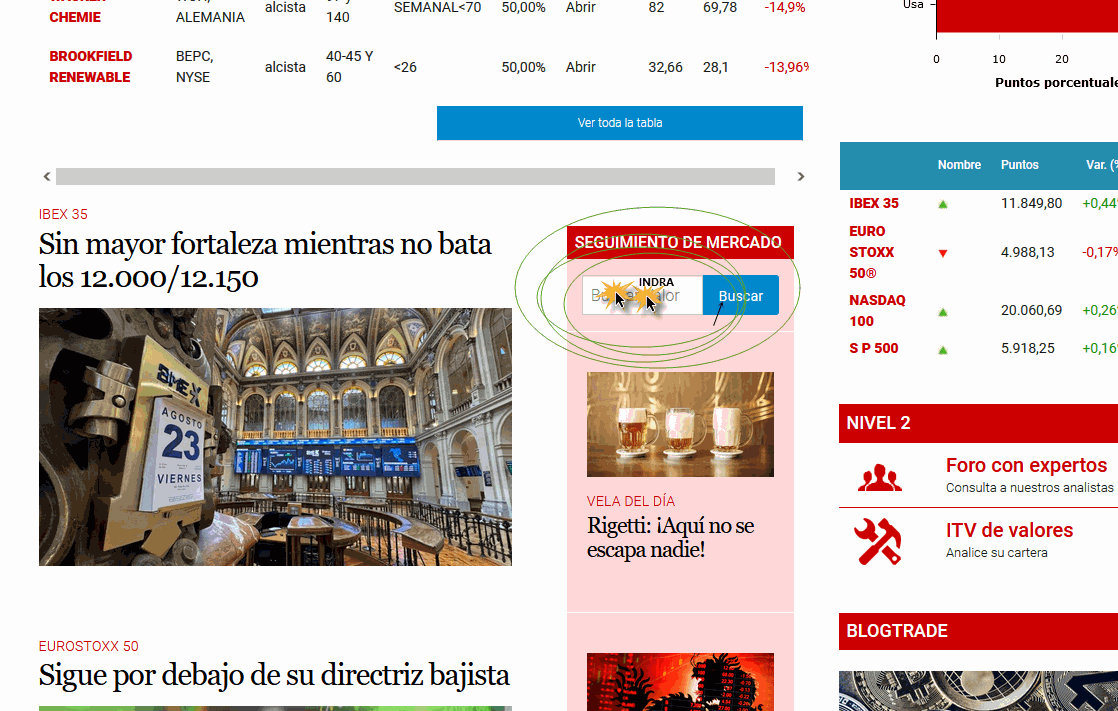The image size is (1118, 711).
Task: Open the beer mugs article thumbnail
Action: pos(680,424)
